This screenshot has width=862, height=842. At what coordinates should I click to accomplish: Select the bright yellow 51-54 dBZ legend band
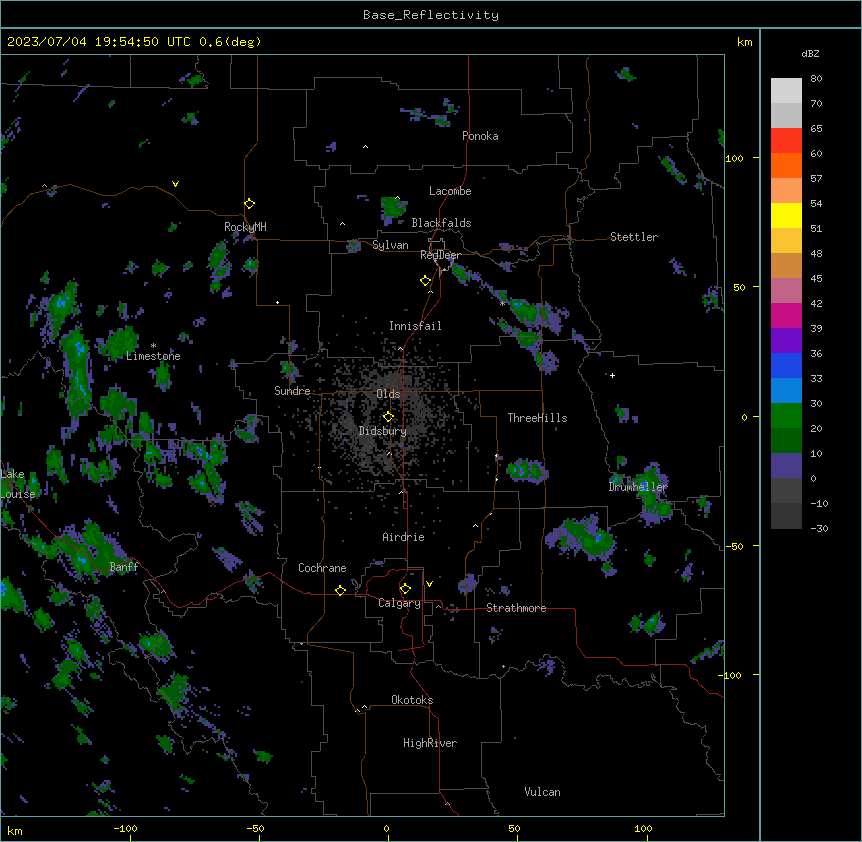click(x=786, y=215)
